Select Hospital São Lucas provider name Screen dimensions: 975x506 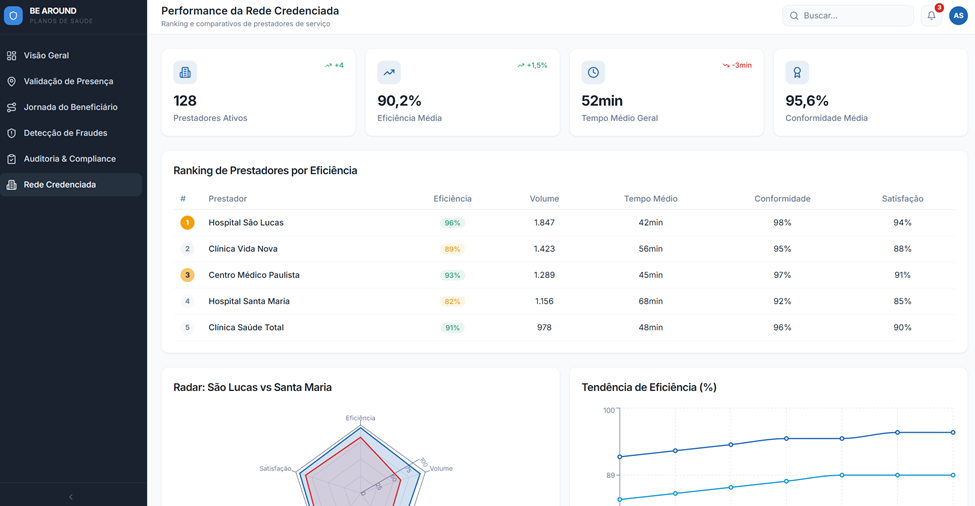(246, 223)
